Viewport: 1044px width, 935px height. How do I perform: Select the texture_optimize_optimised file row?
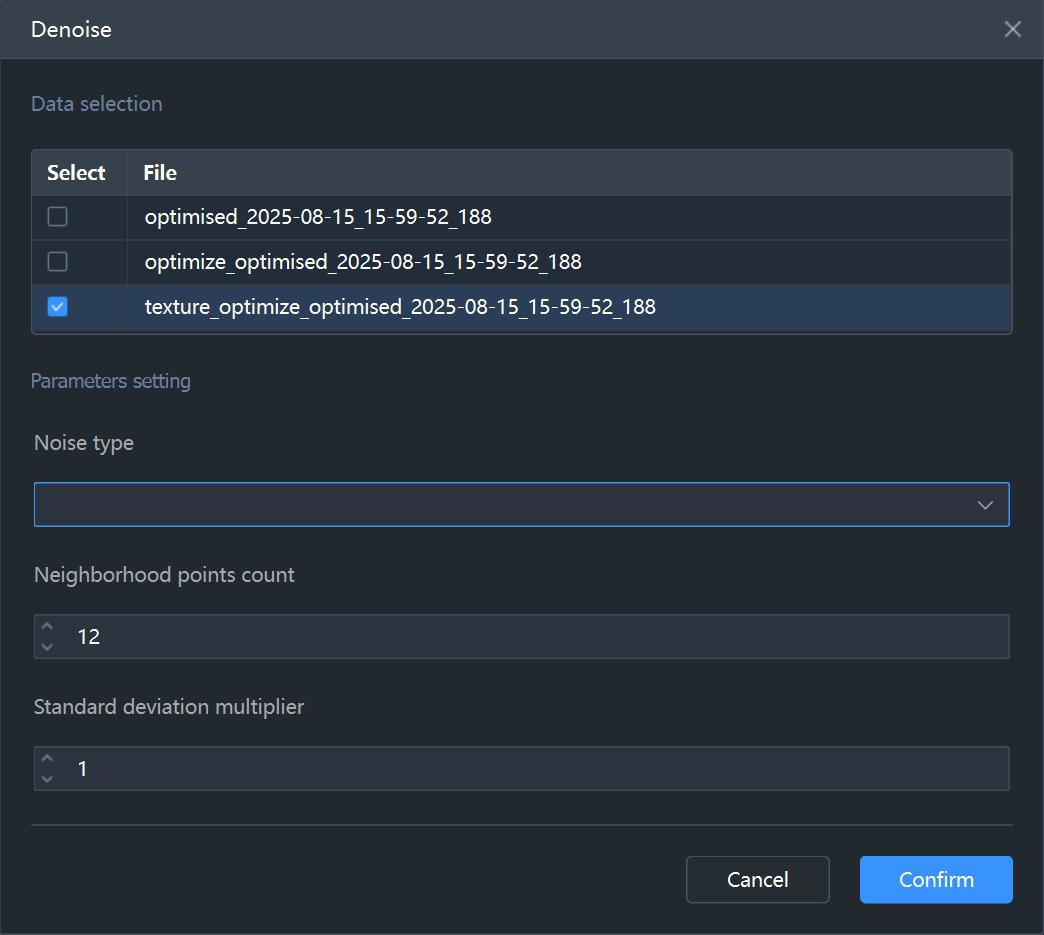pyautogui.click(x=521, y=308)
